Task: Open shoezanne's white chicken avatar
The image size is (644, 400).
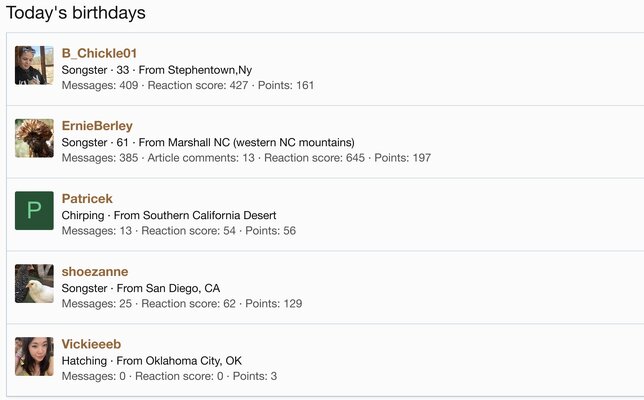Action: tap(34, 283)
